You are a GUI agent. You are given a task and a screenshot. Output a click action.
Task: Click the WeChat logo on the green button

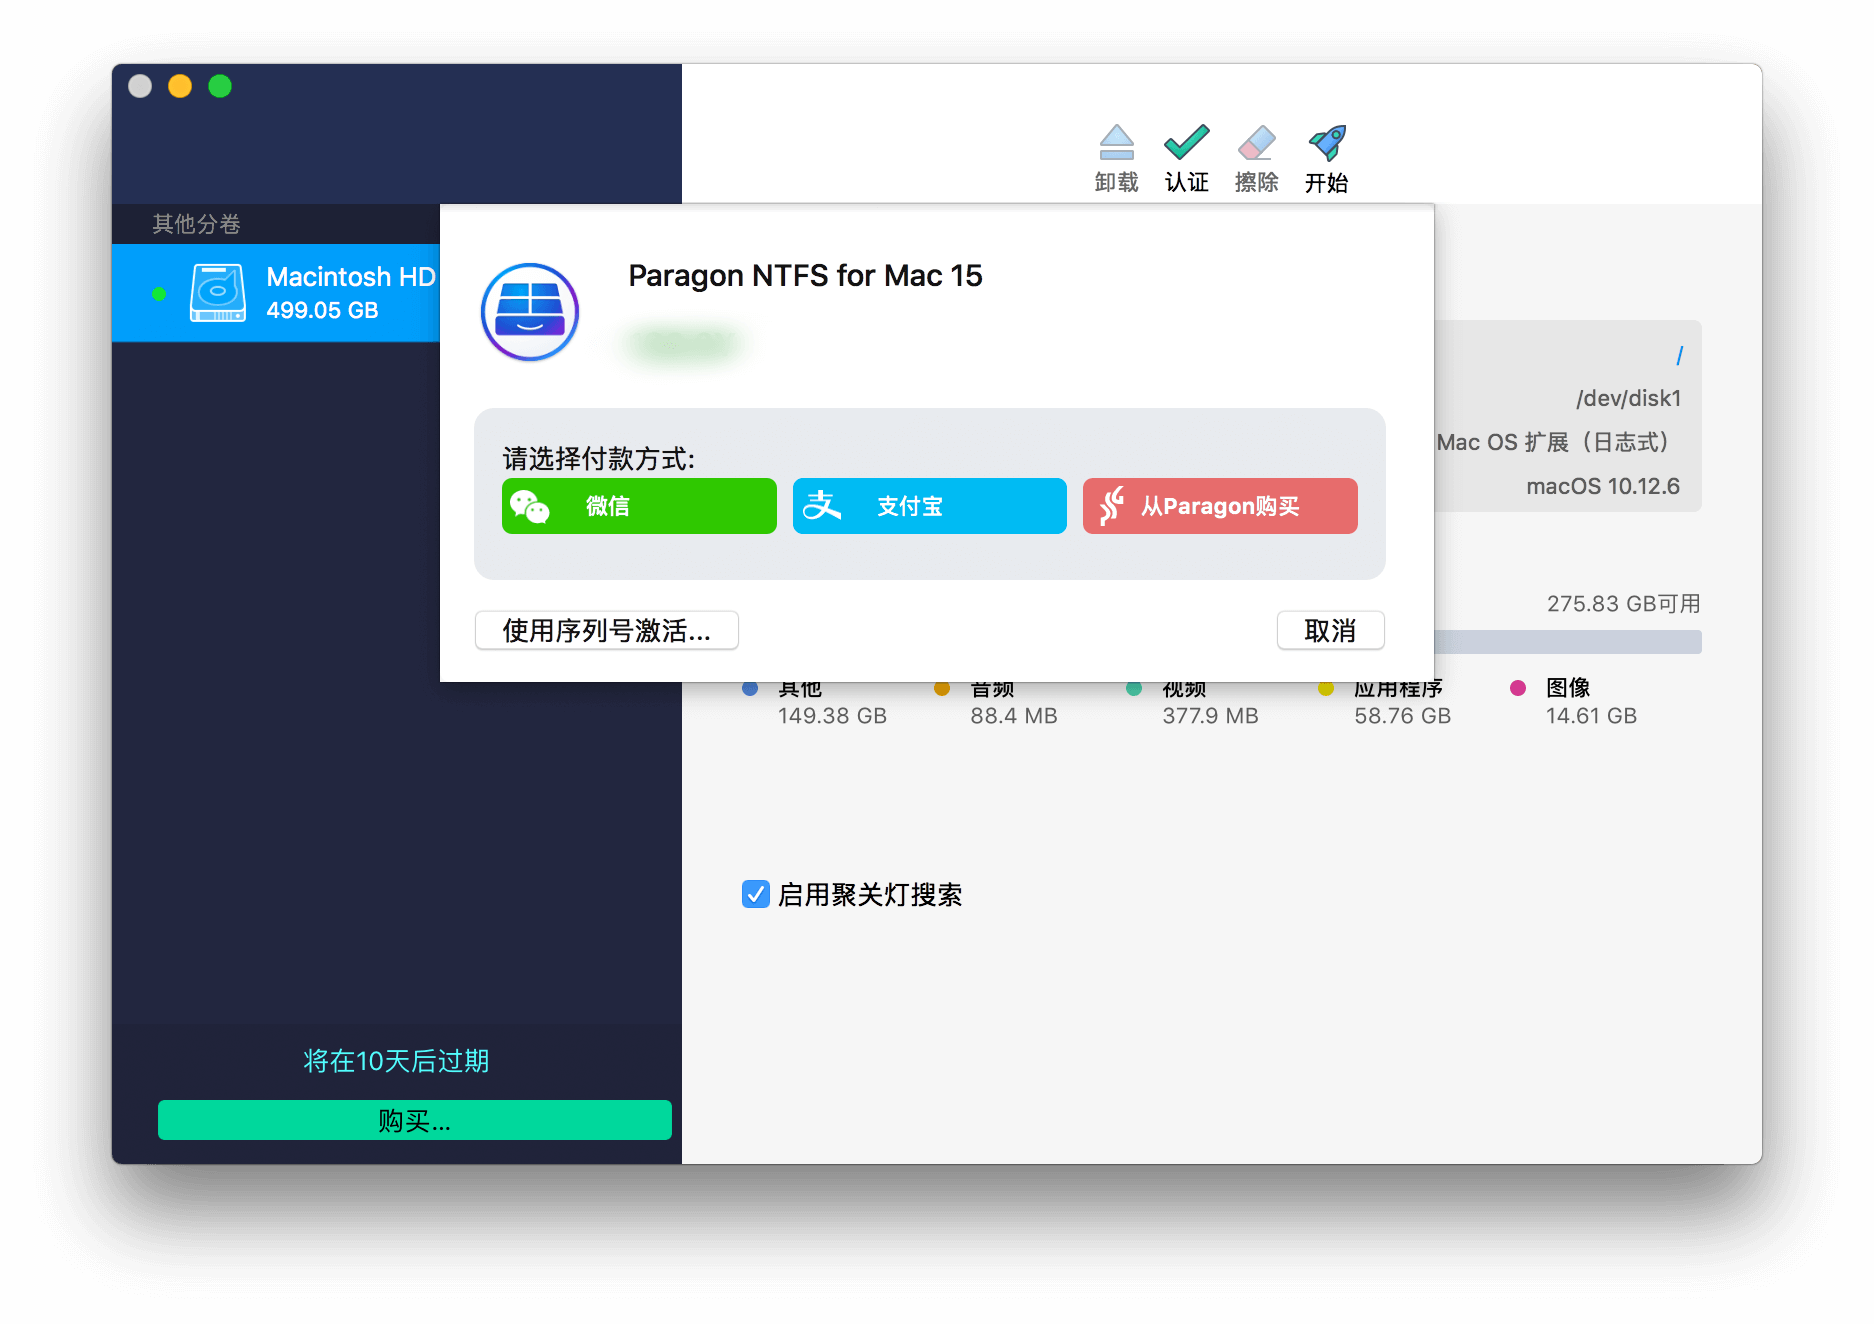click(x=531, y=506)
